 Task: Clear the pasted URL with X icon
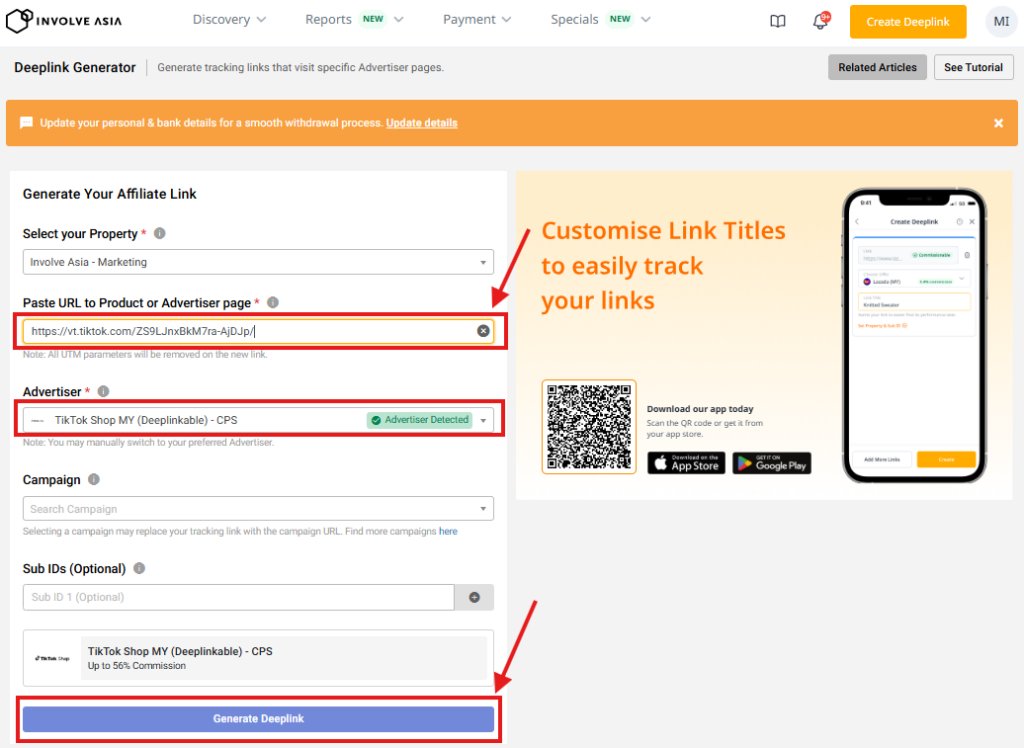pyautogui.click(x=483, y=330)
